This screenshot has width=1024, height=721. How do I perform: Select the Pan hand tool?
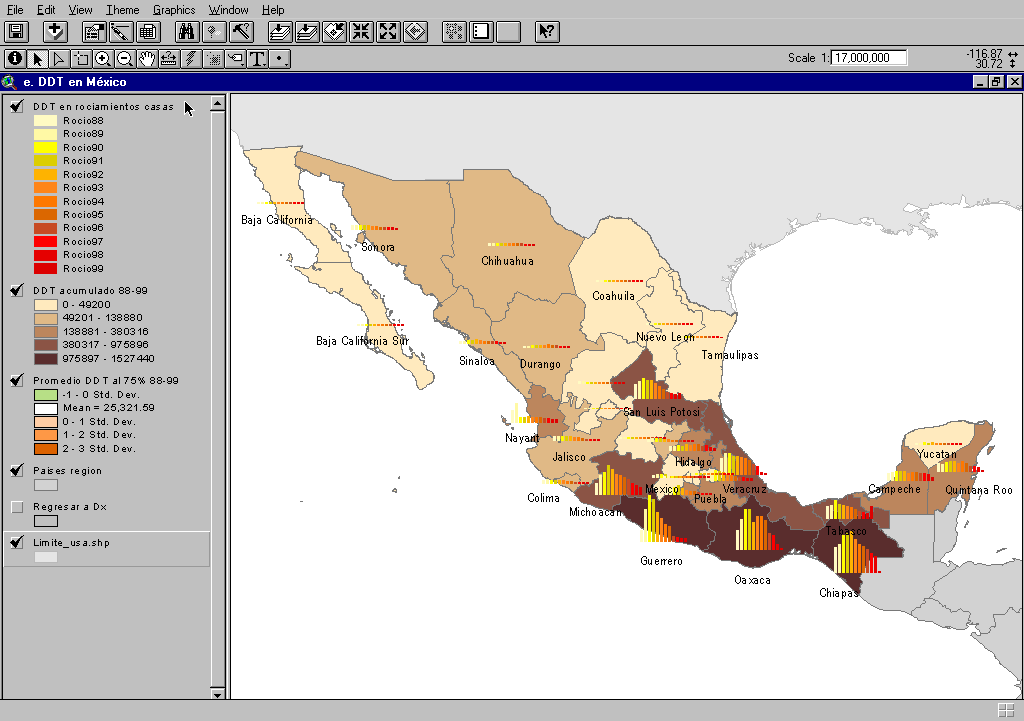pos(148,59)
